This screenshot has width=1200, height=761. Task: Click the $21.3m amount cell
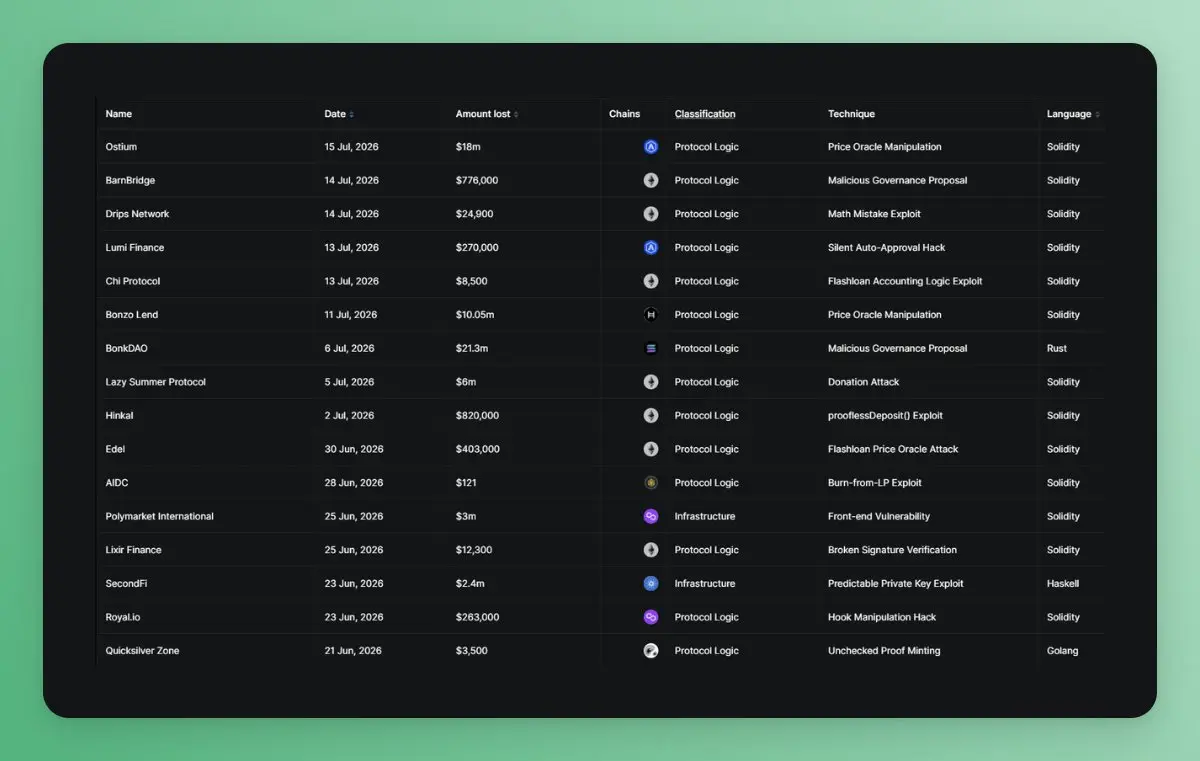tap(472, 349)
